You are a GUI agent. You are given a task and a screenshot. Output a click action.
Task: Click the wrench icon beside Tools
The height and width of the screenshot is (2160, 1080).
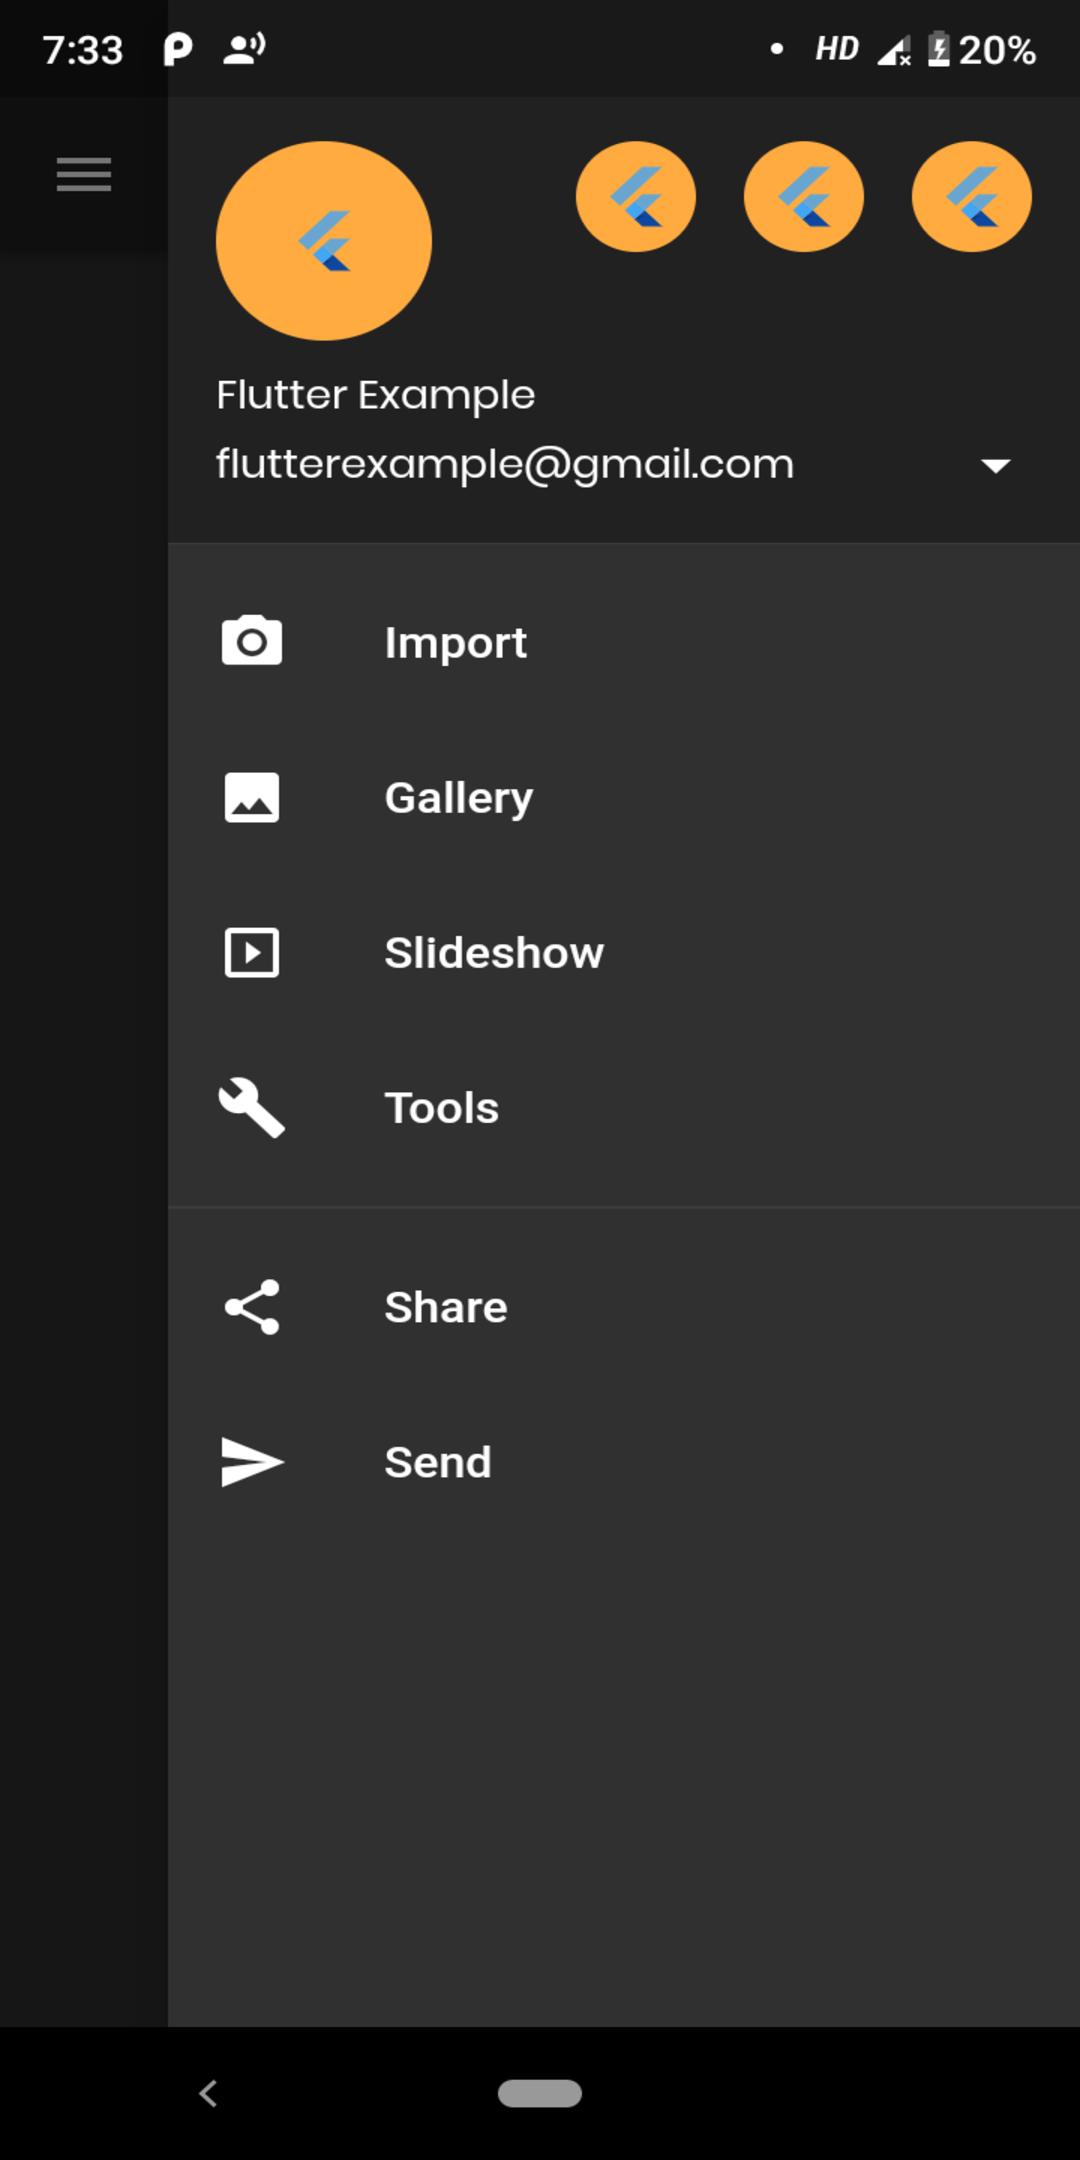[x=252, y=1107]
